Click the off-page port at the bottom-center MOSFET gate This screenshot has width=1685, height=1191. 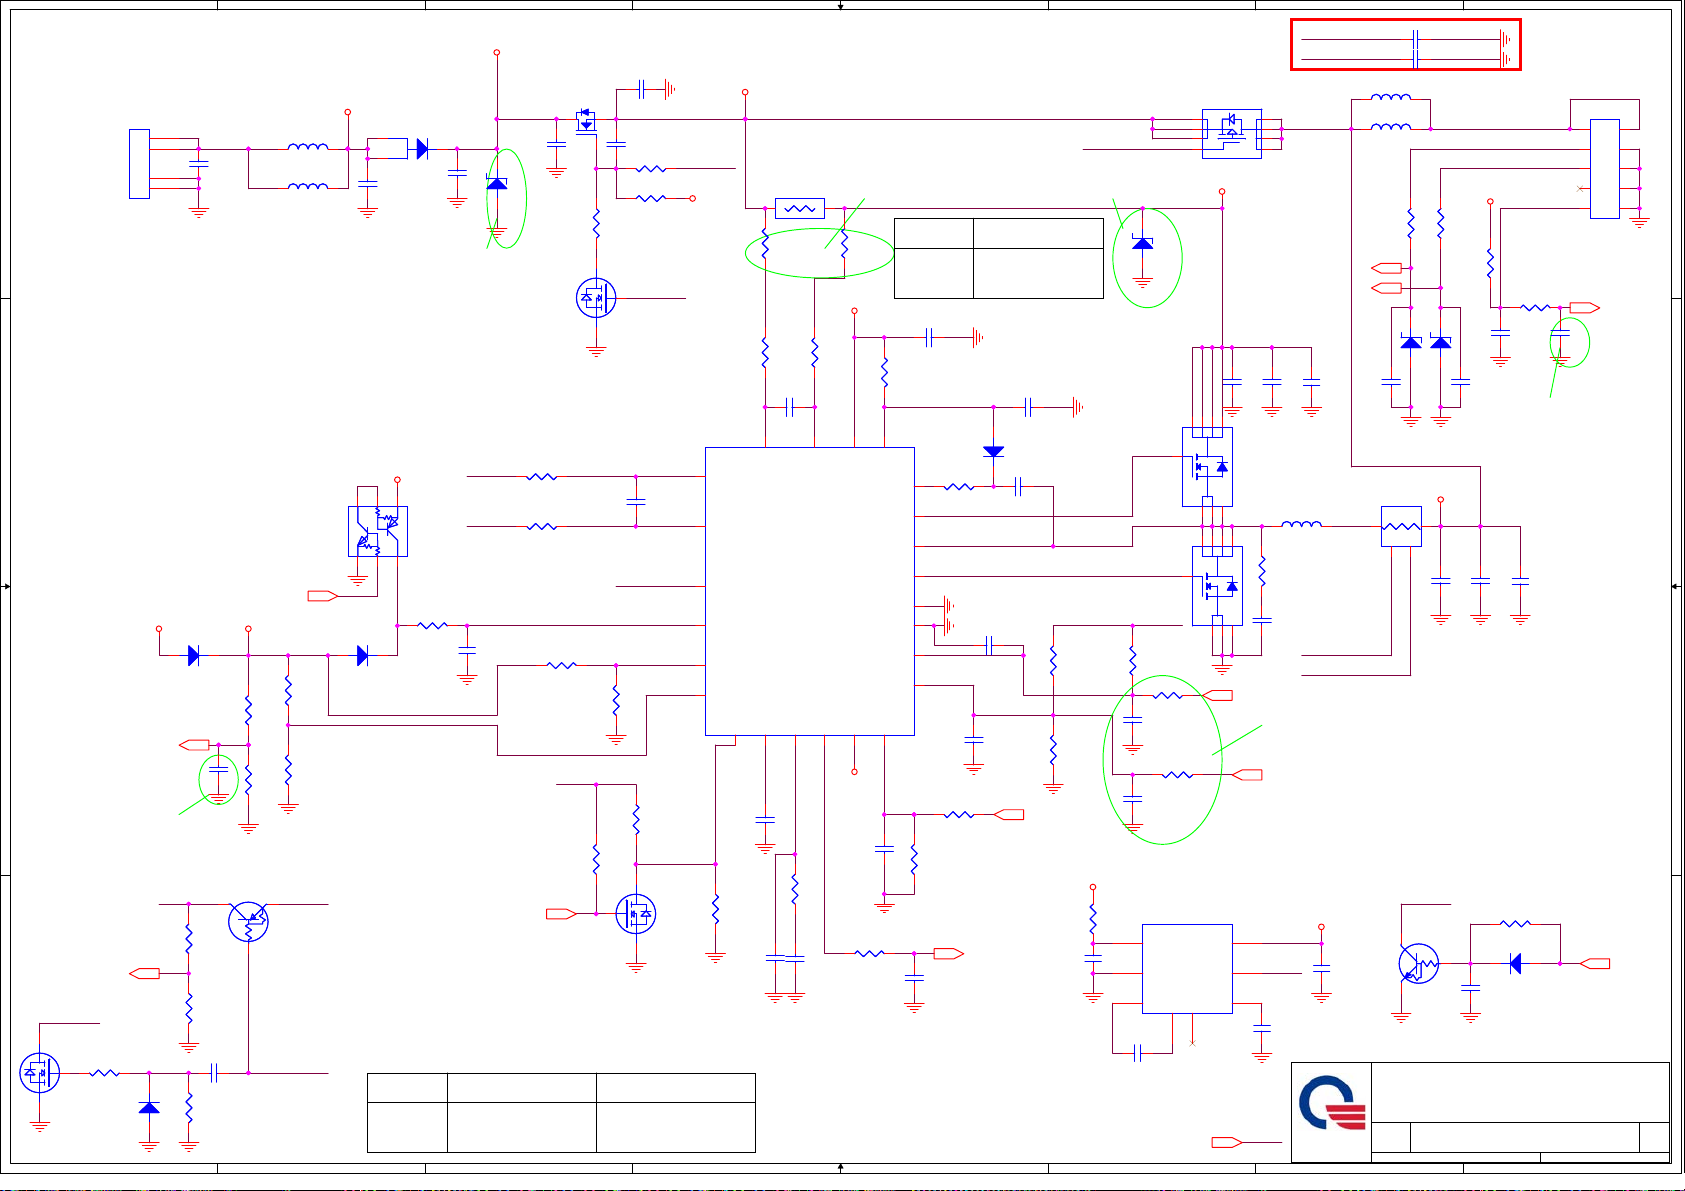coord(561,914)
